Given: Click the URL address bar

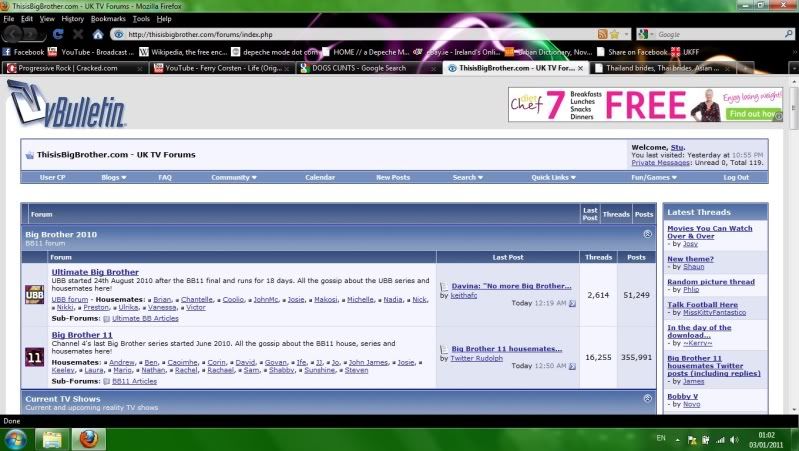Looking at the screenshot, I should (x=357, y=34).
